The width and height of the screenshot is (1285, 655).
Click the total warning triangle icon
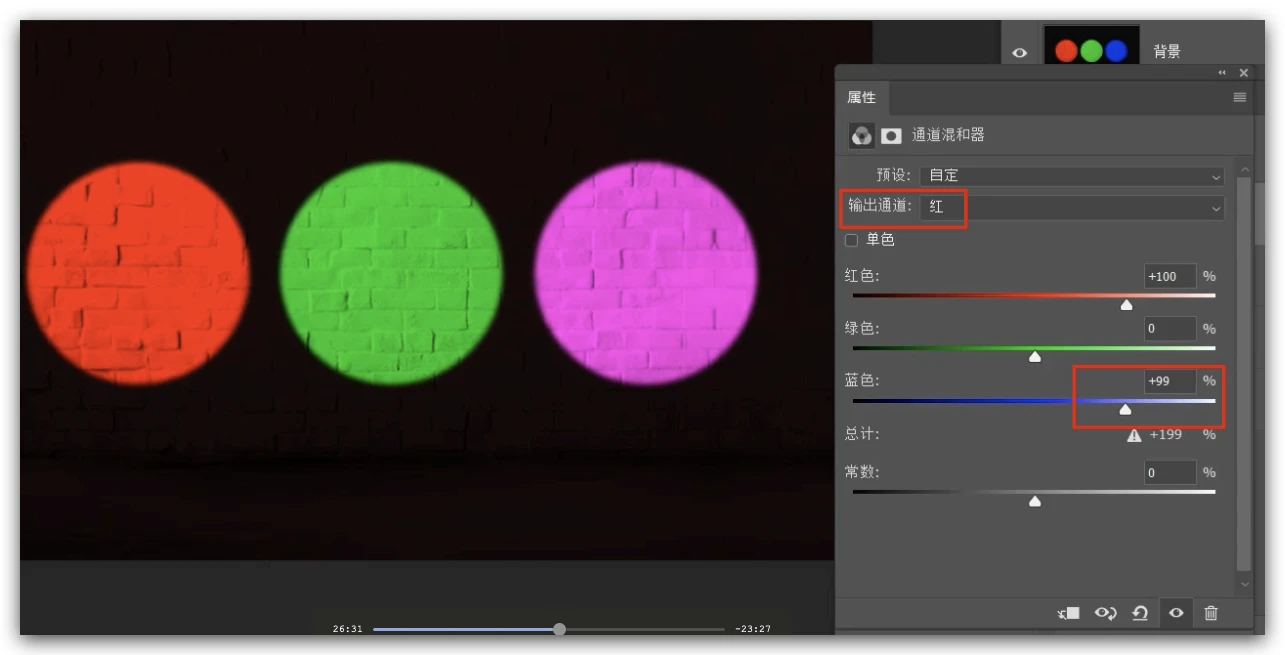(x=1134, y=435)
